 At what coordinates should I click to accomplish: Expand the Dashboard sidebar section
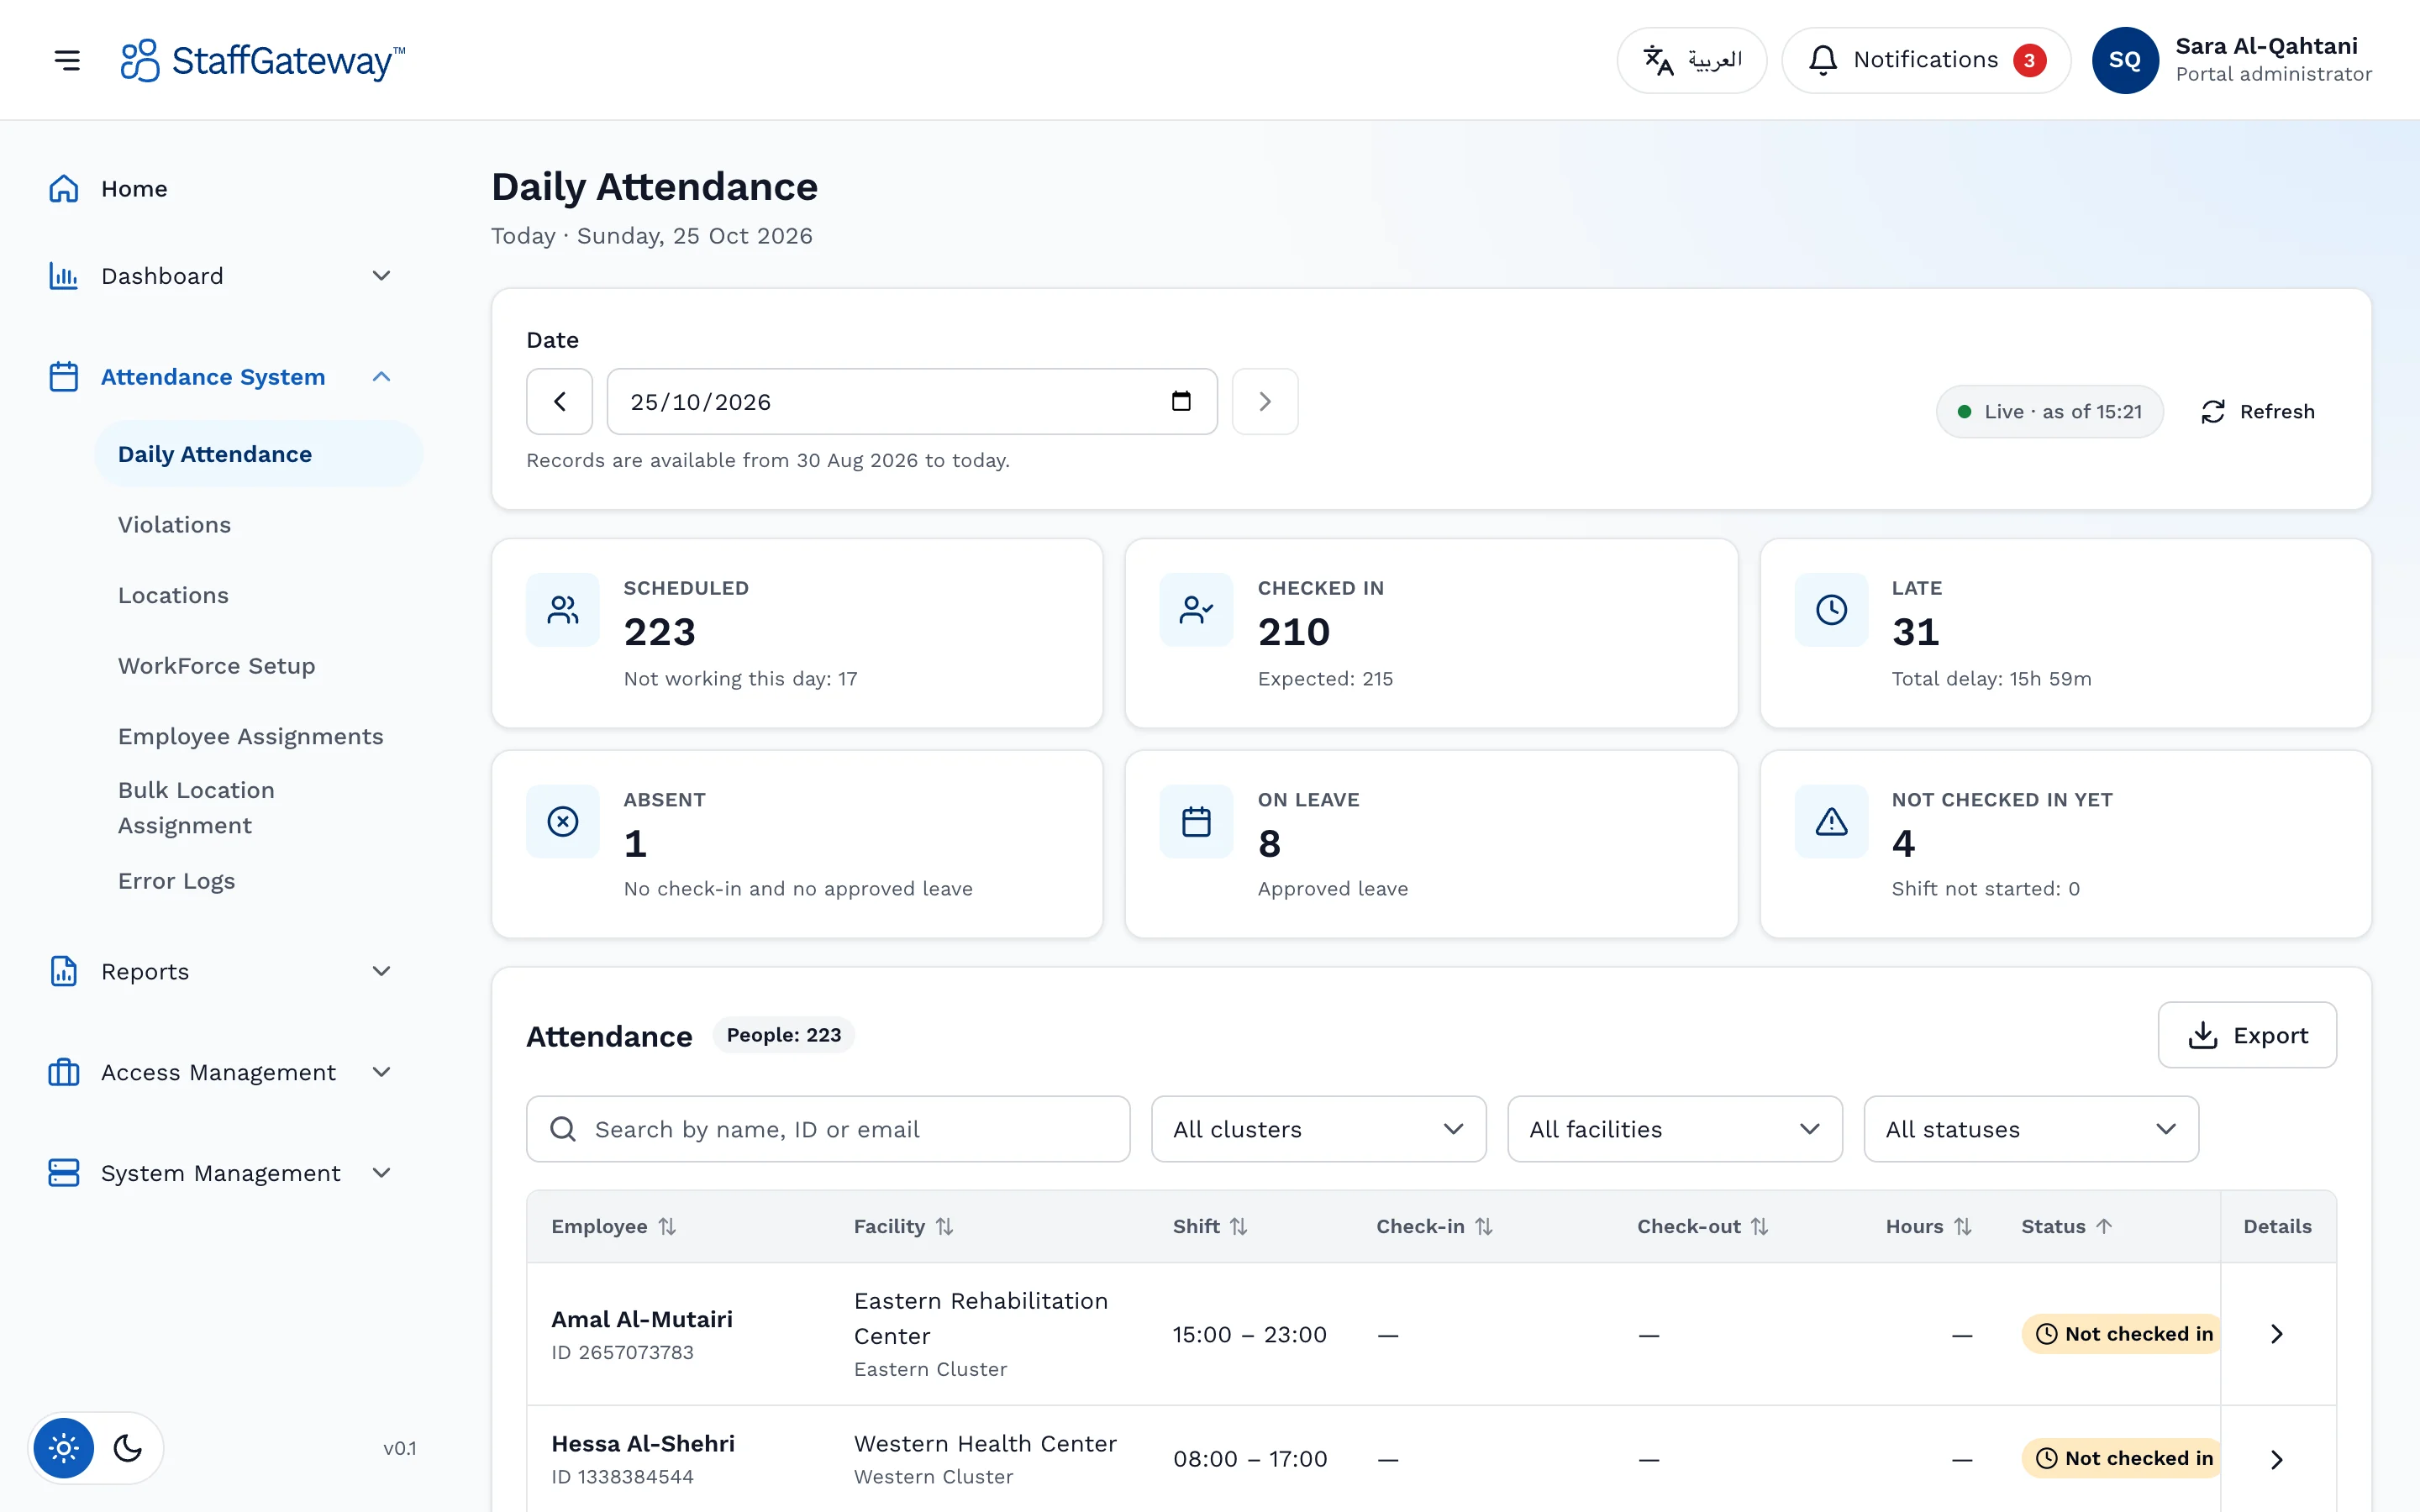[x=220, y=276]
